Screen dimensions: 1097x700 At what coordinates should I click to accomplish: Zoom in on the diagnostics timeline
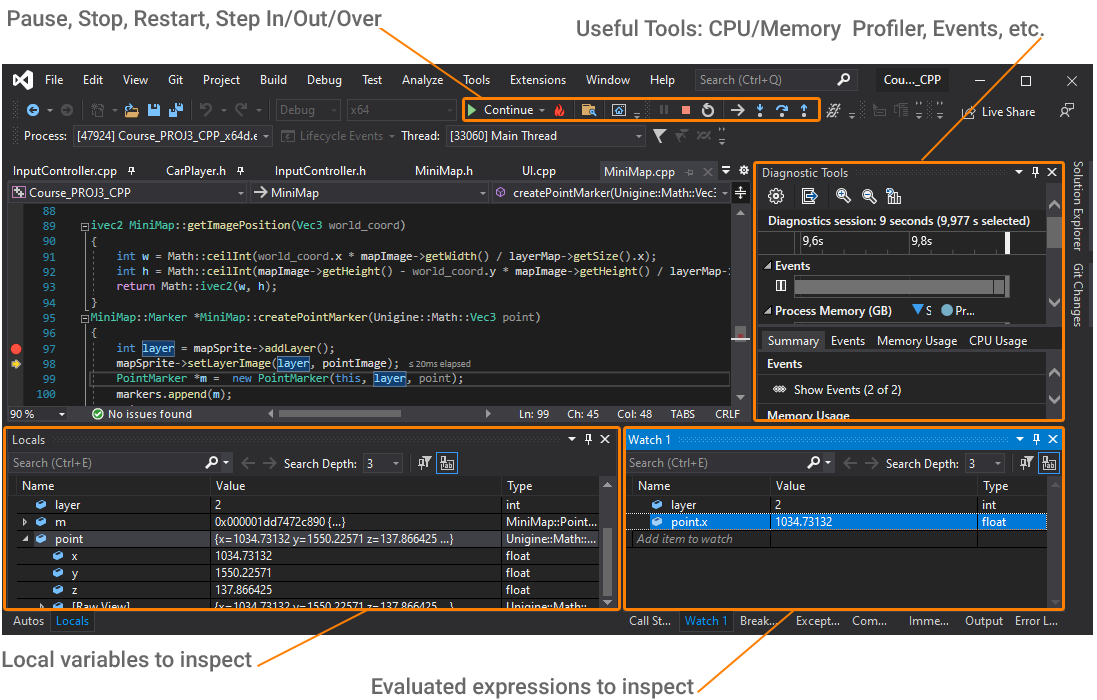[x=844, y=196]
